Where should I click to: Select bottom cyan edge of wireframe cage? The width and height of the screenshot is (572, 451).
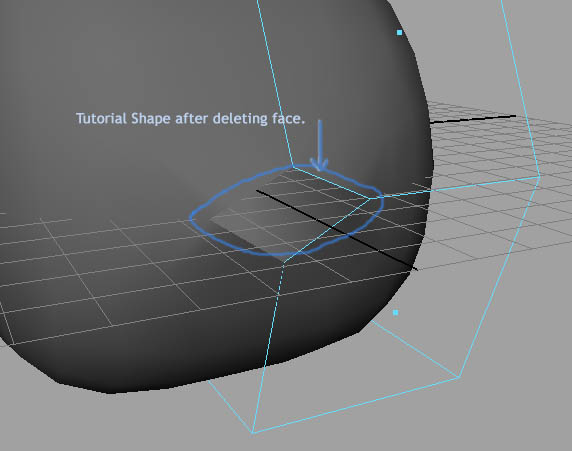pos(356,405)
